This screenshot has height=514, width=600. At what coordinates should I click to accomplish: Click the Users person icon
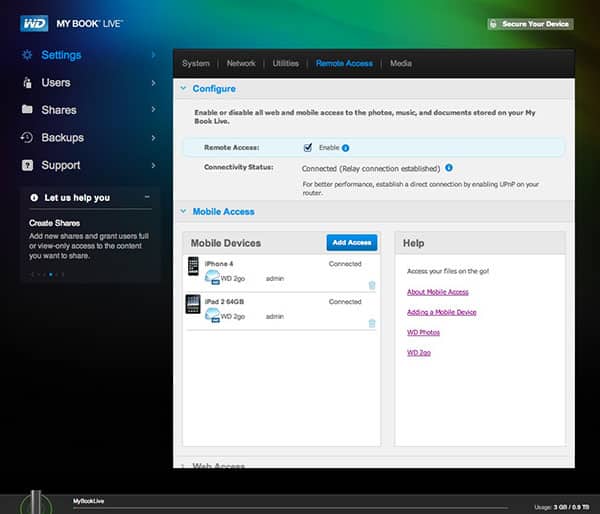coord(27,82)
